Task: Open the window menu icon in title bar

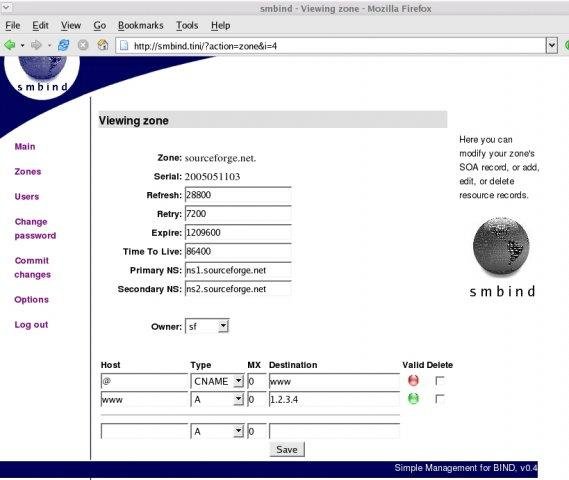Action: 7,7
